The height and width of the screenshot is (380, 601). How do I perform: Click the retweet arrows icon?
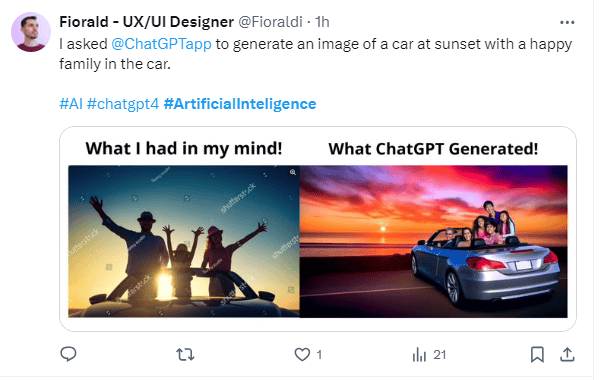click(x=186, y=355)
